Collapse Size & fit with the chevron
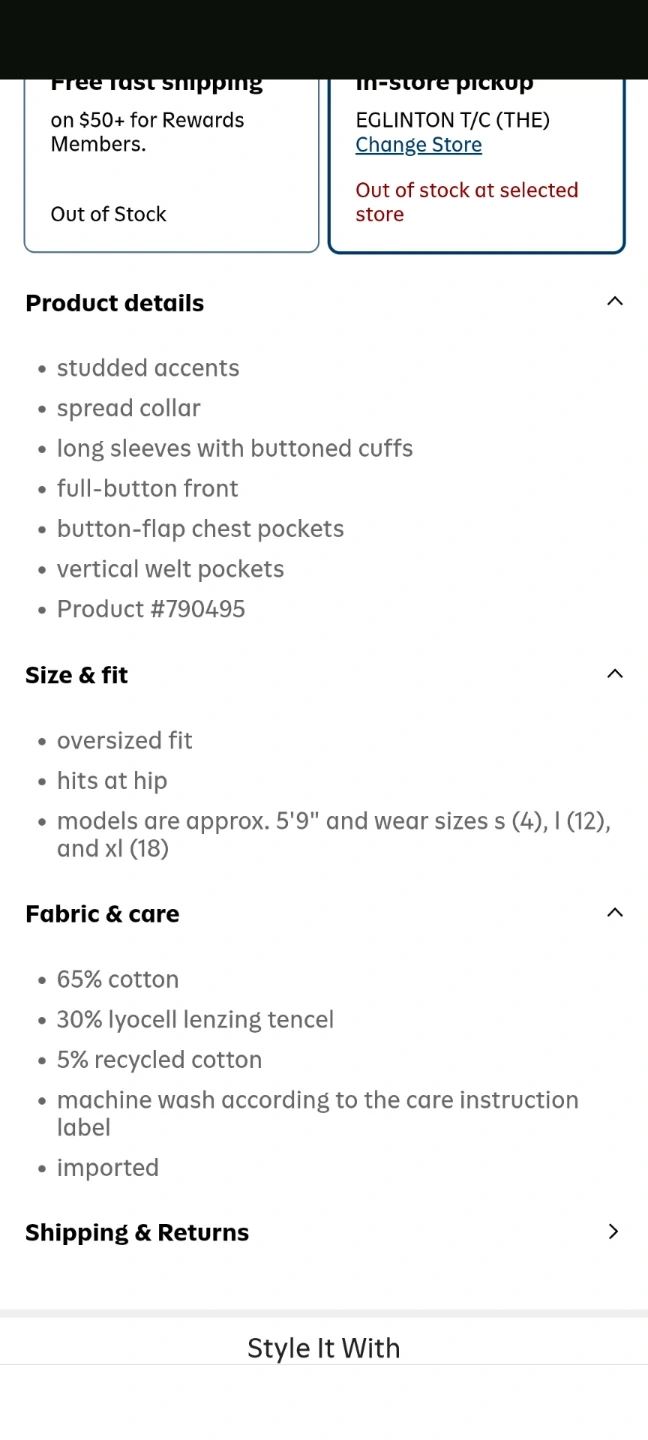Viewport: 648px width, 1440px height. click(x=615, y=674)
